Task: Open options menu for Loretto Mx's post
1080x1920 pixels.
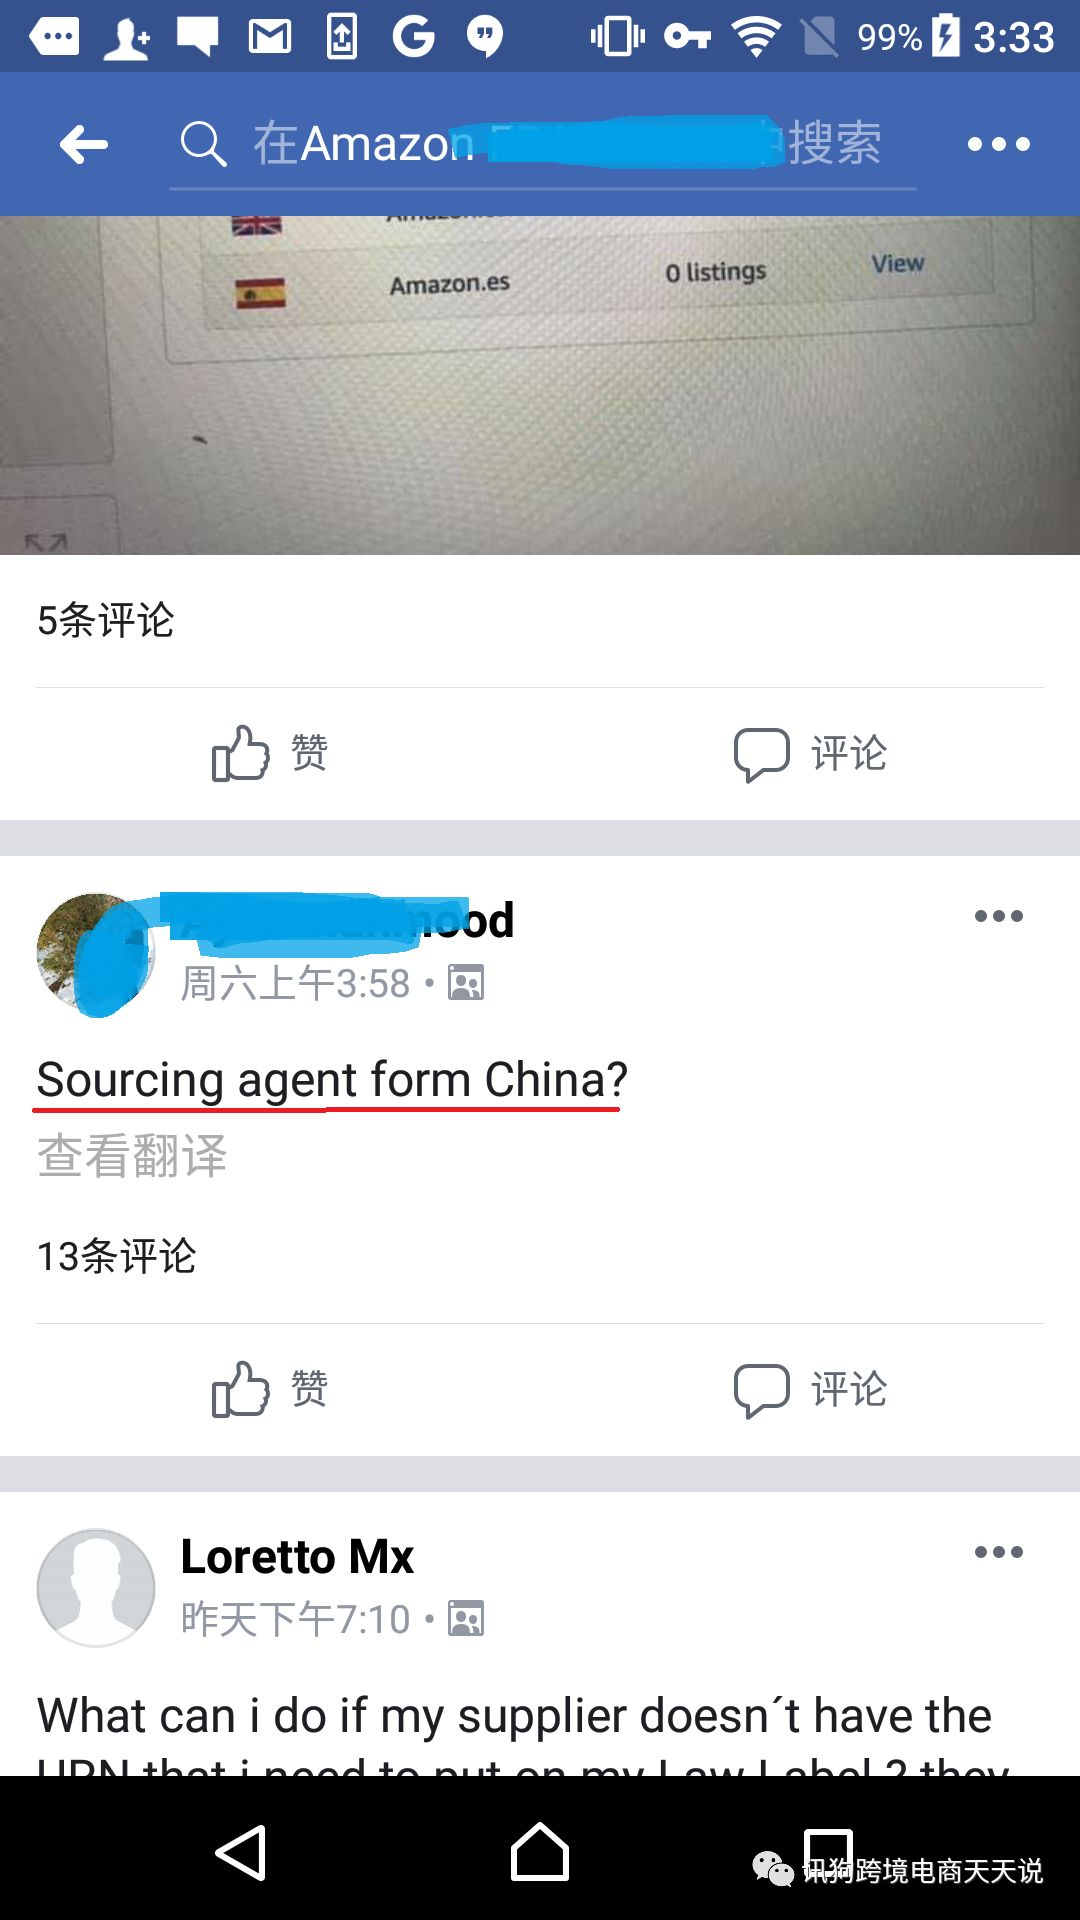Action: point(998,1552)
